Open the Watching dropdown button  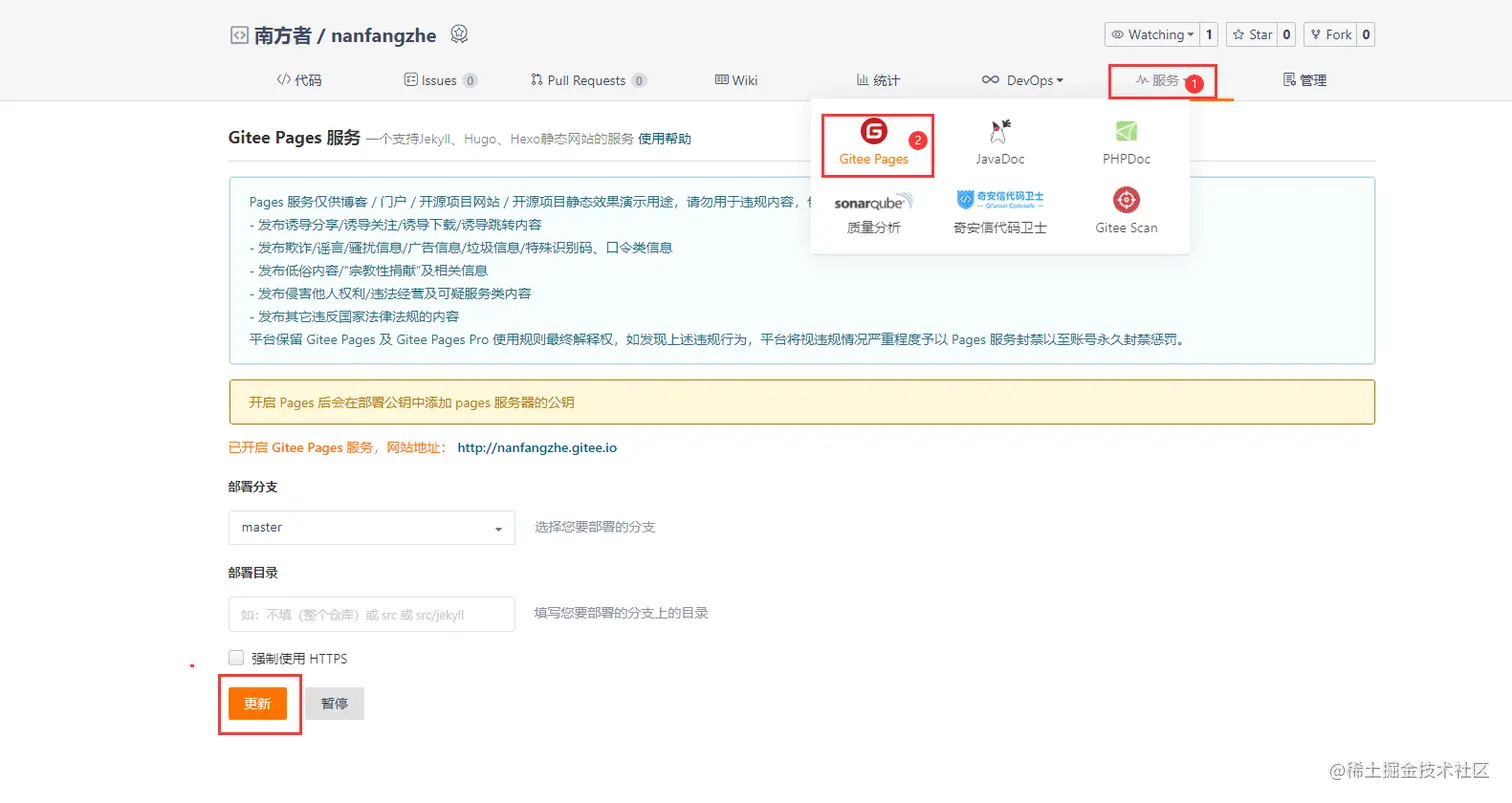coord(1151,35)
